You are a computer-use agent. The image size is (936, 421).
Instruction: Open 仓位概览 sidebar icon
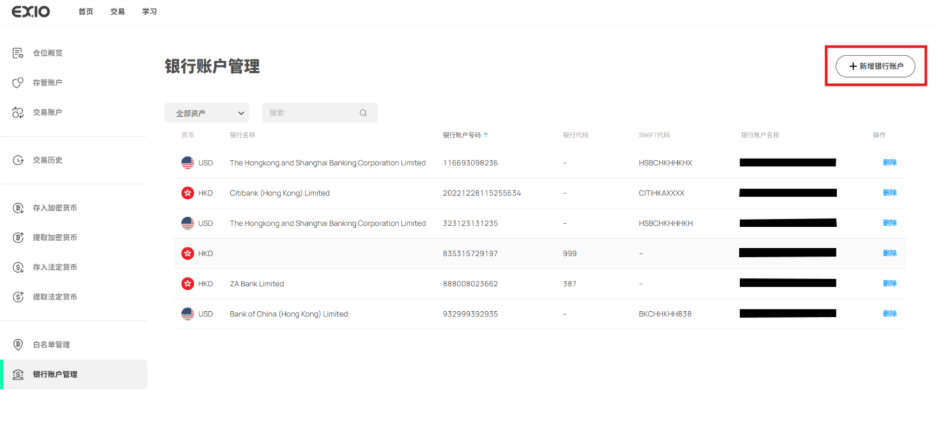click(18, 52)
